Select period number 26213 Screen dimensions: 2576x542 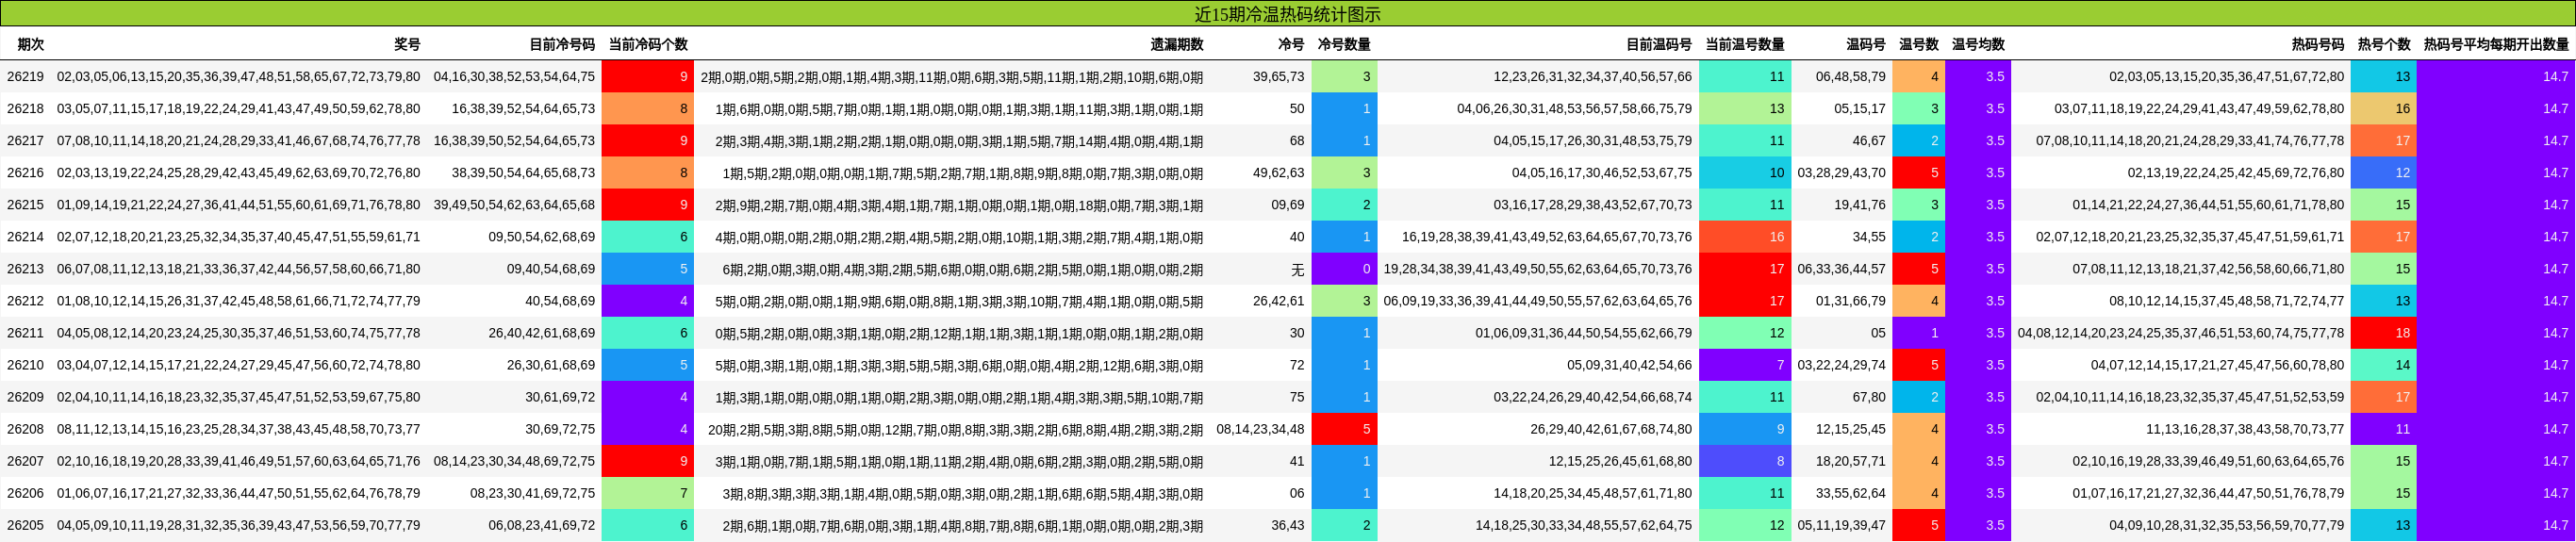[25, 269]
